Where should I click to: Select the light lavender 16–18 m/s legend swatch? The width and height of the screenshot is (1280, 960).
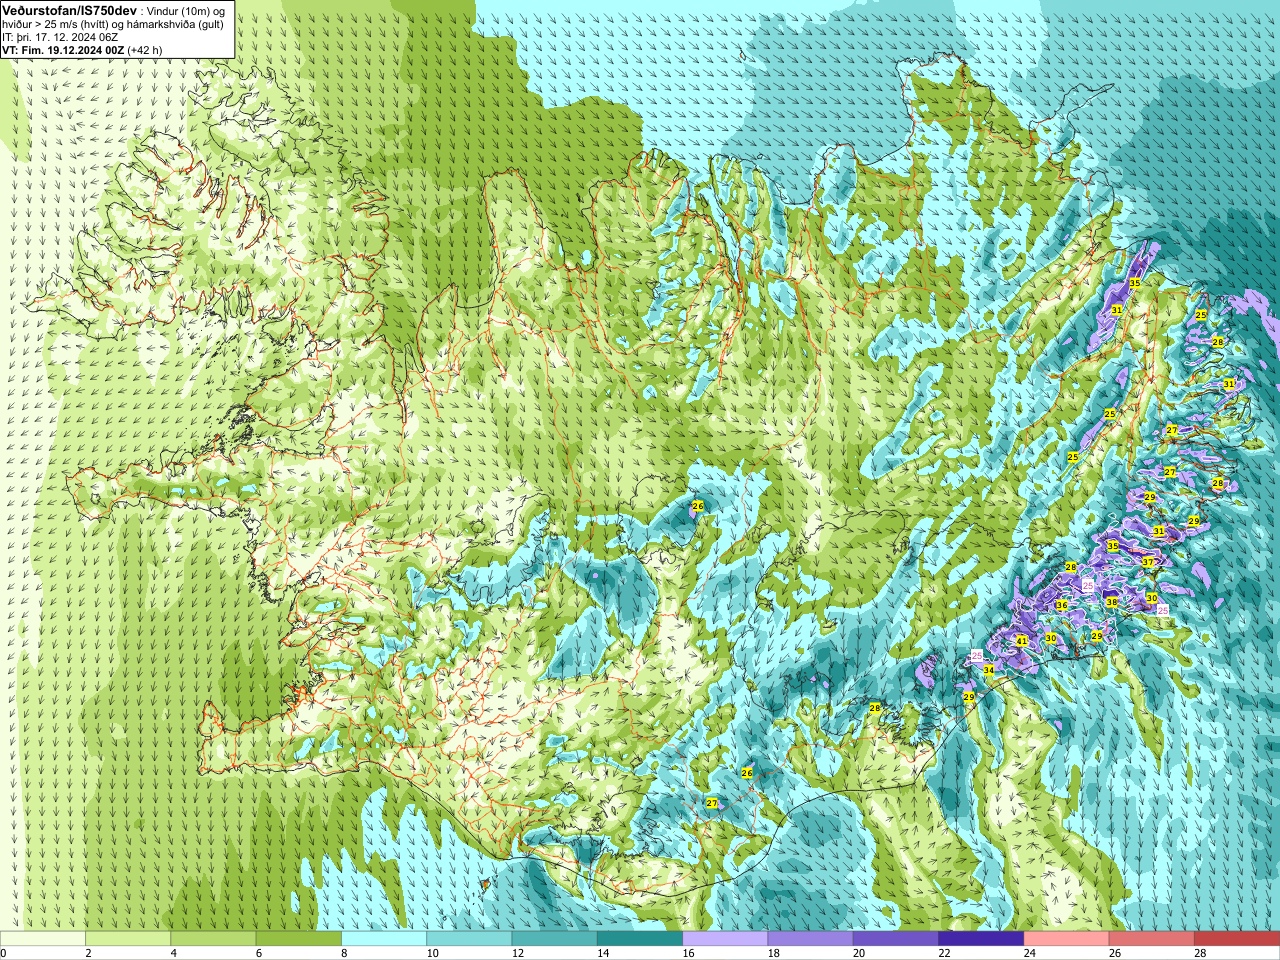(725, 939)
